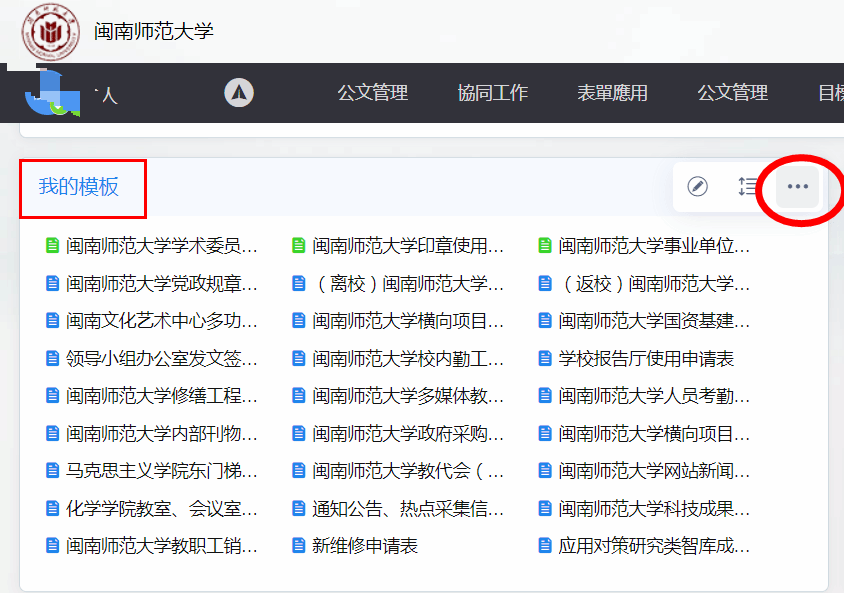Click blue document icon beside 闽南师范大学修缮工程…
844x593 pixels.
[52, 396]
